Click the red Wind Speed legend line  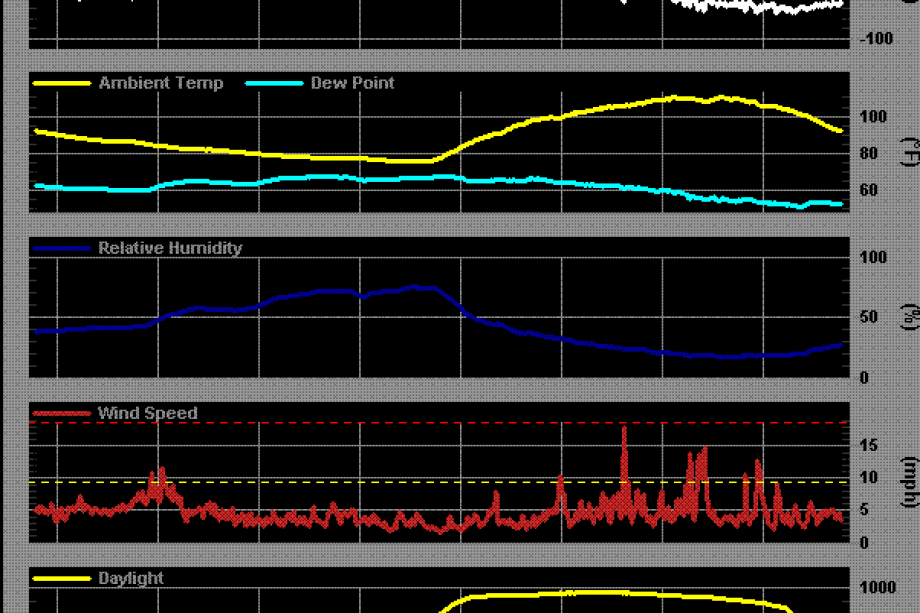click(x=62, y=414)
